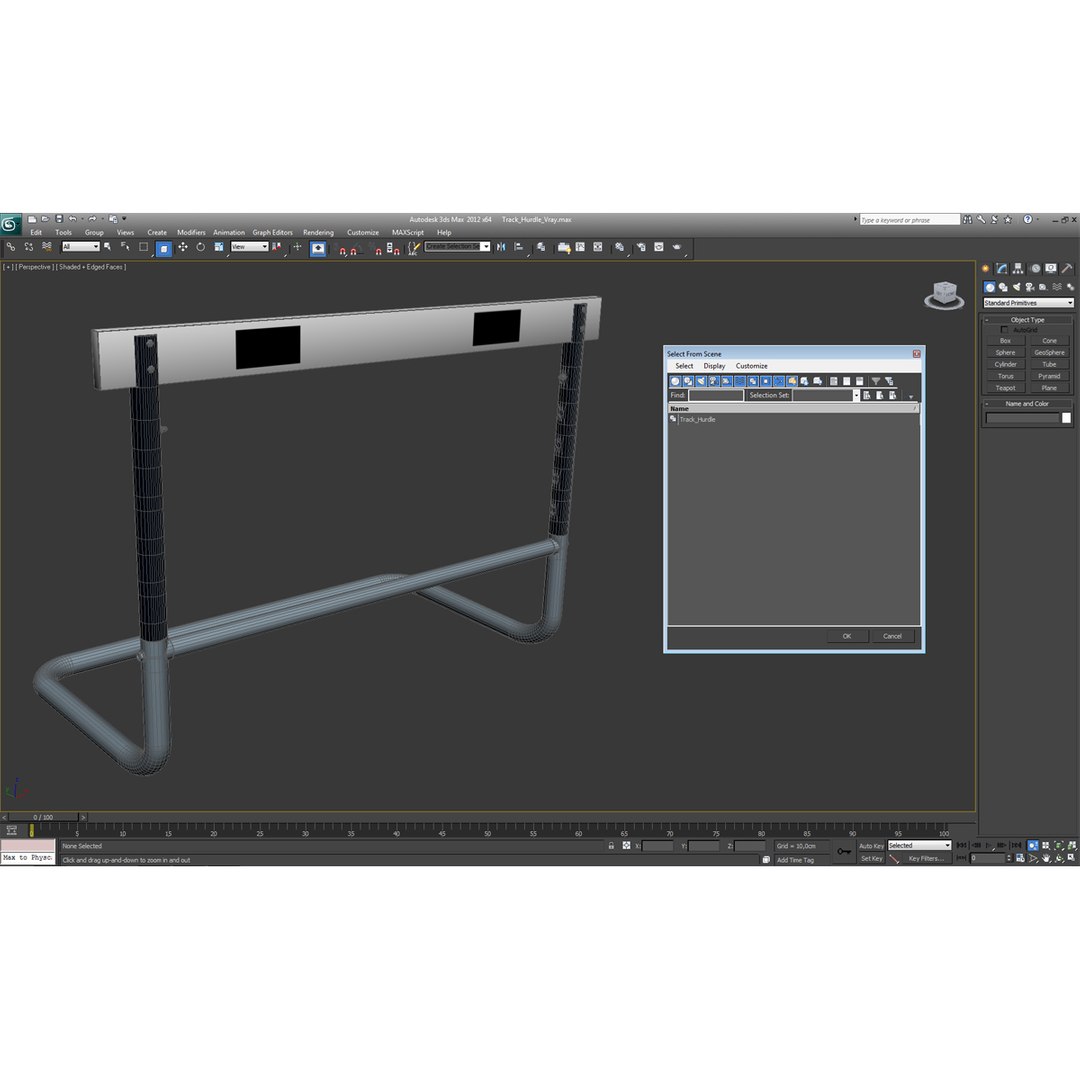Image resolution: width=1080 pixels, height=1080 pixels.
Task: Open the MAXScript menu
Action: pyautogui.click(x=408, y=233)
